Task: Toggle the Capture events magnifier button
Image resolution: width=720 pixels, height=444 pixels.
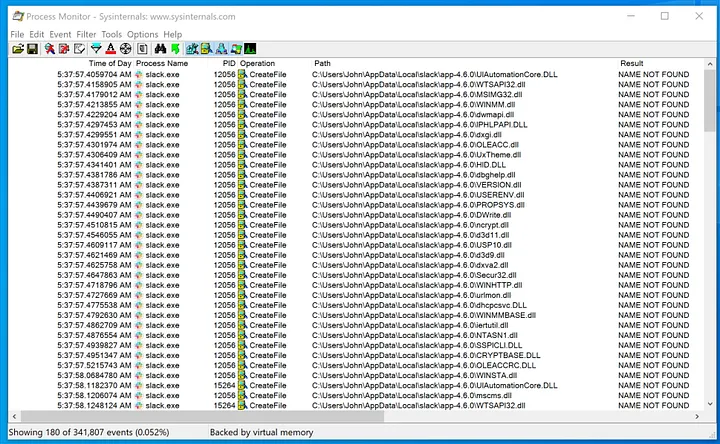Action: tap(49, 48)
